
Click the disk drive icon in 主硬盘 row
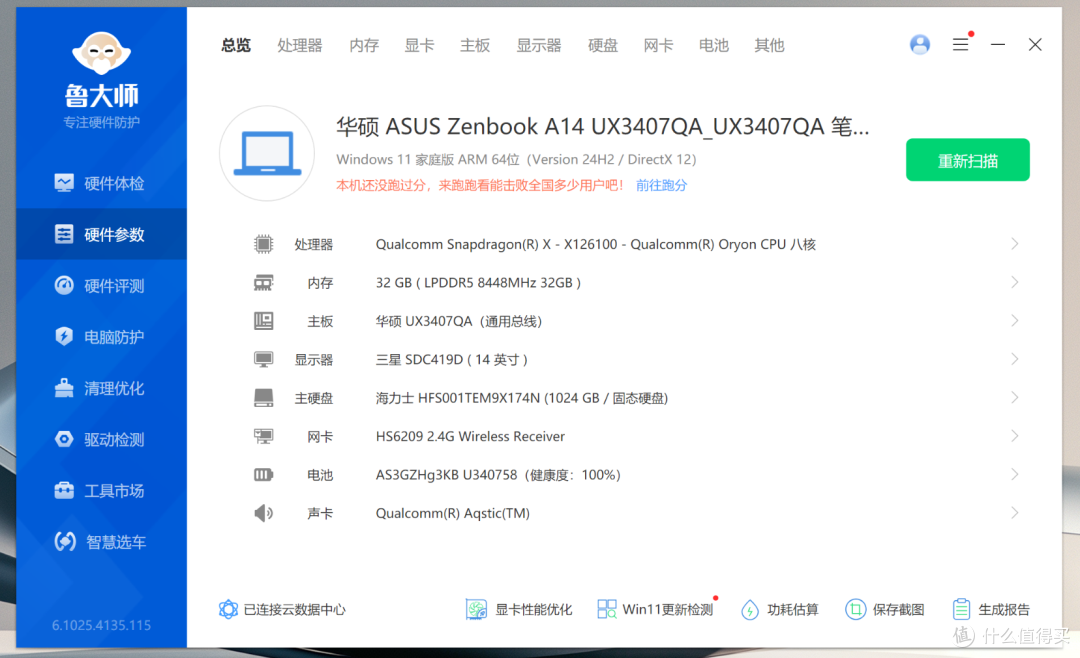click(x=263, y=398)
